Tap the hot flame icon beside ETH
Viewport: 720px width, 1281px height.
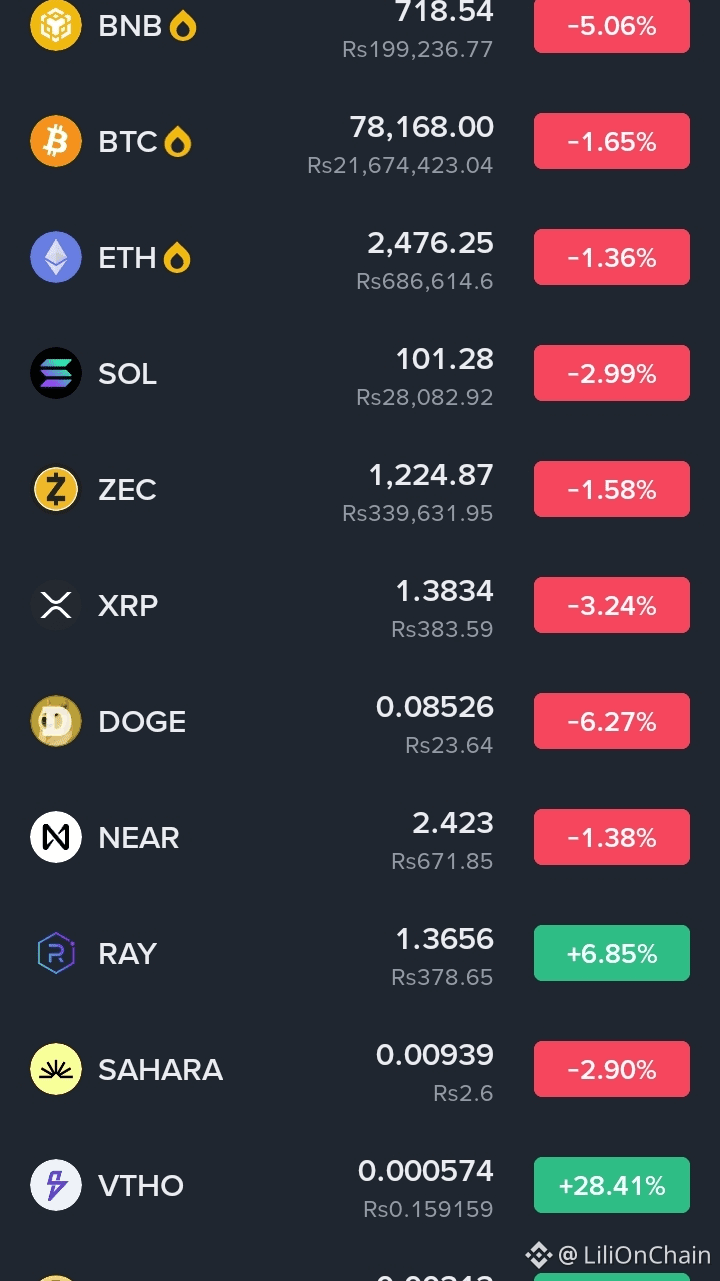pyautogui.click(x=177, y=258)
